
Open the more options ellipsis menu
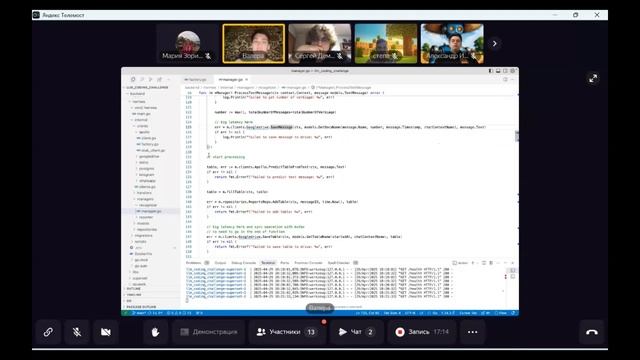point(473,332)
